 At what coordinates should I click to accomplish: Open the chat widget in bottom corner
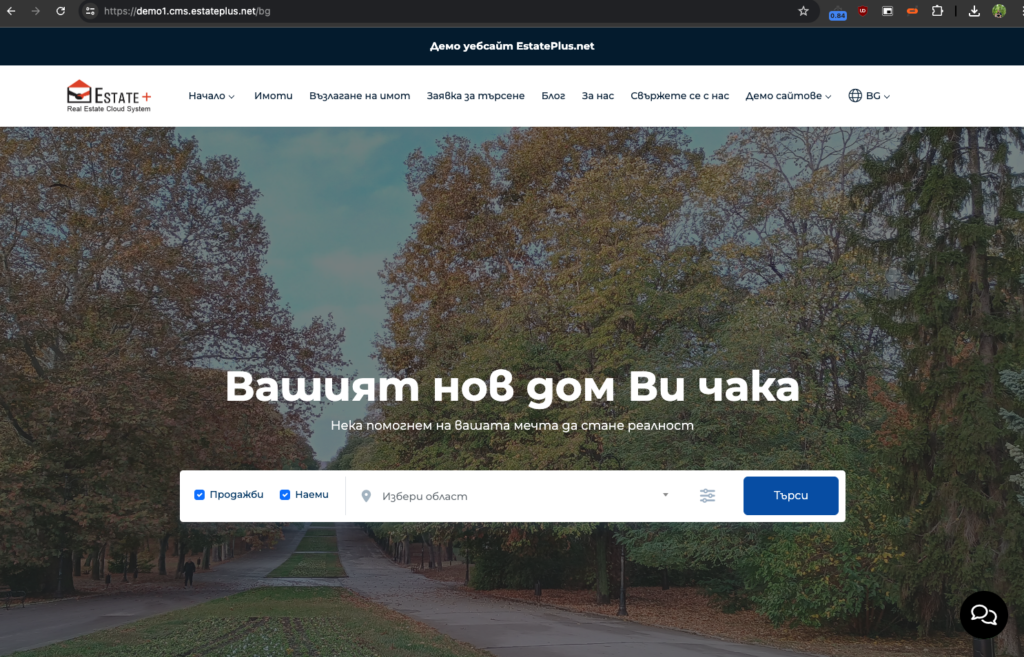tap(982, 614)
